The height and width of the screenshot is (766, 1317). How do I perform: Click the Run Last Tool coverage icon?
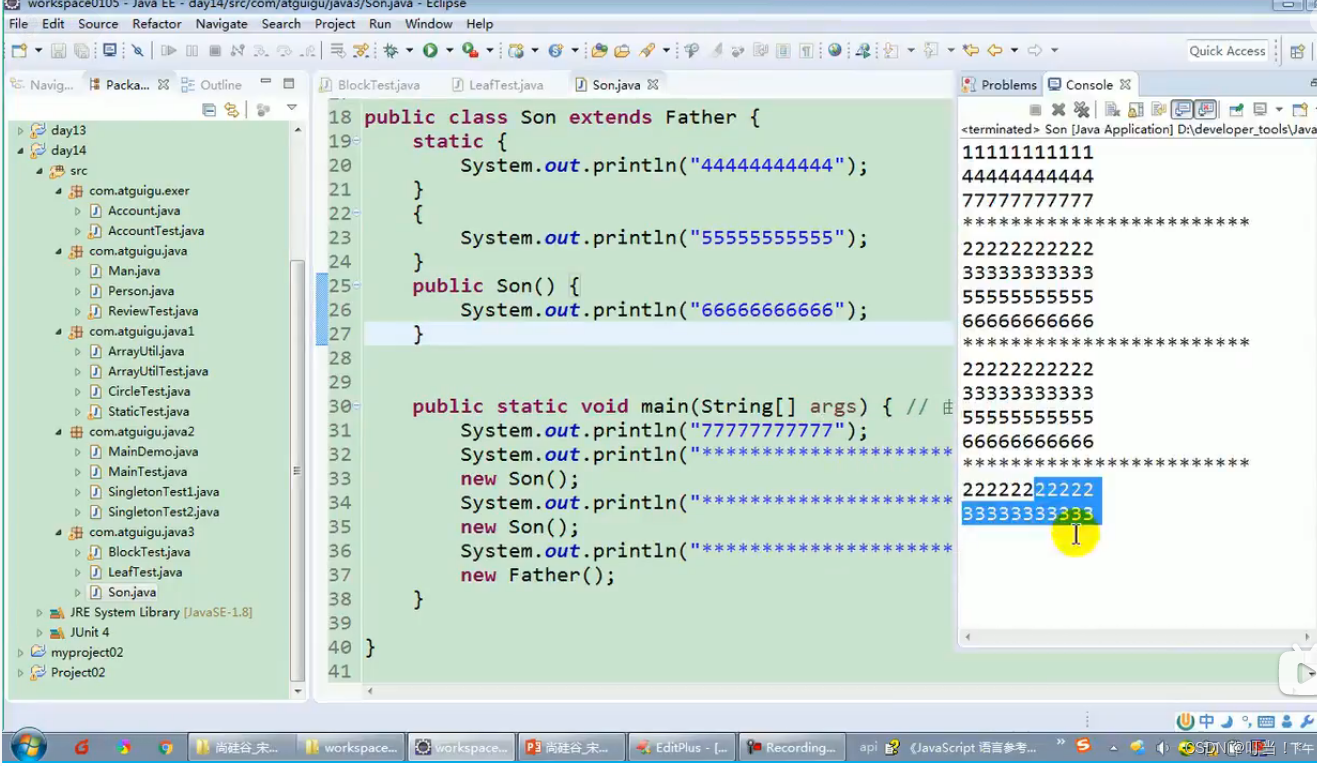coord(470,51)
